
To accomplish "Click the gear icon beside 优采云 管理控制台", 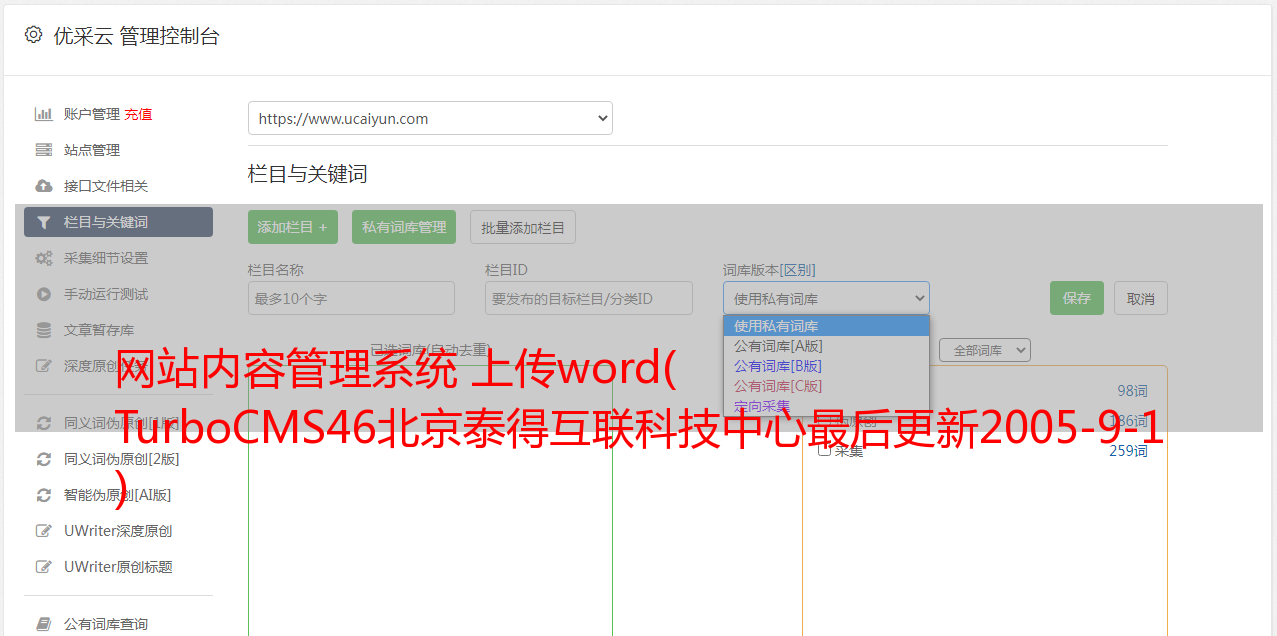I will 33,35.
